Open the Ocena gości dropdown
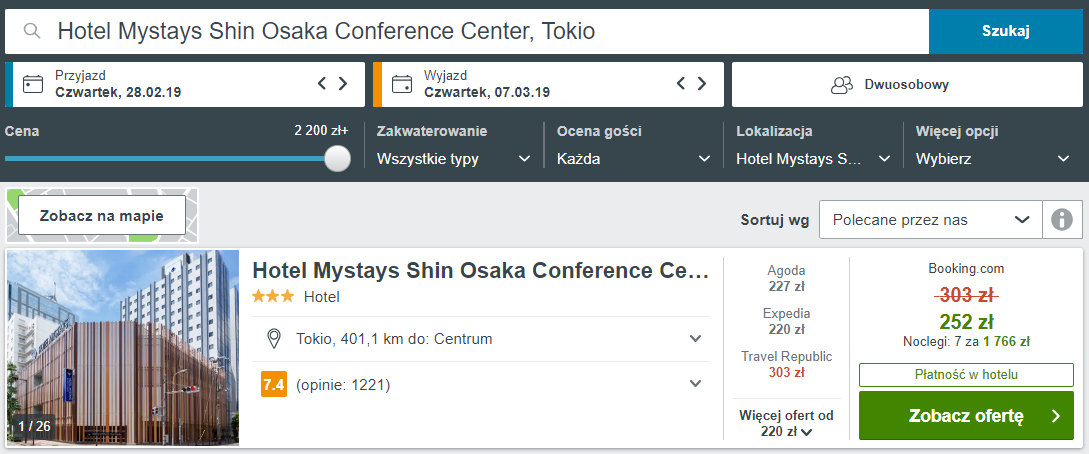 pos(634,159)
